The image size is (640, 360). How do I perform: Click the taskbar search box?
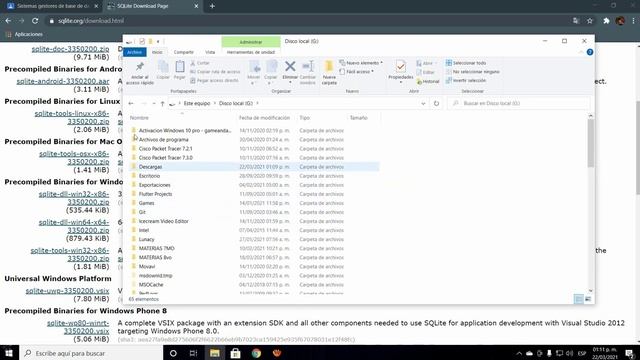click(91, 353)
